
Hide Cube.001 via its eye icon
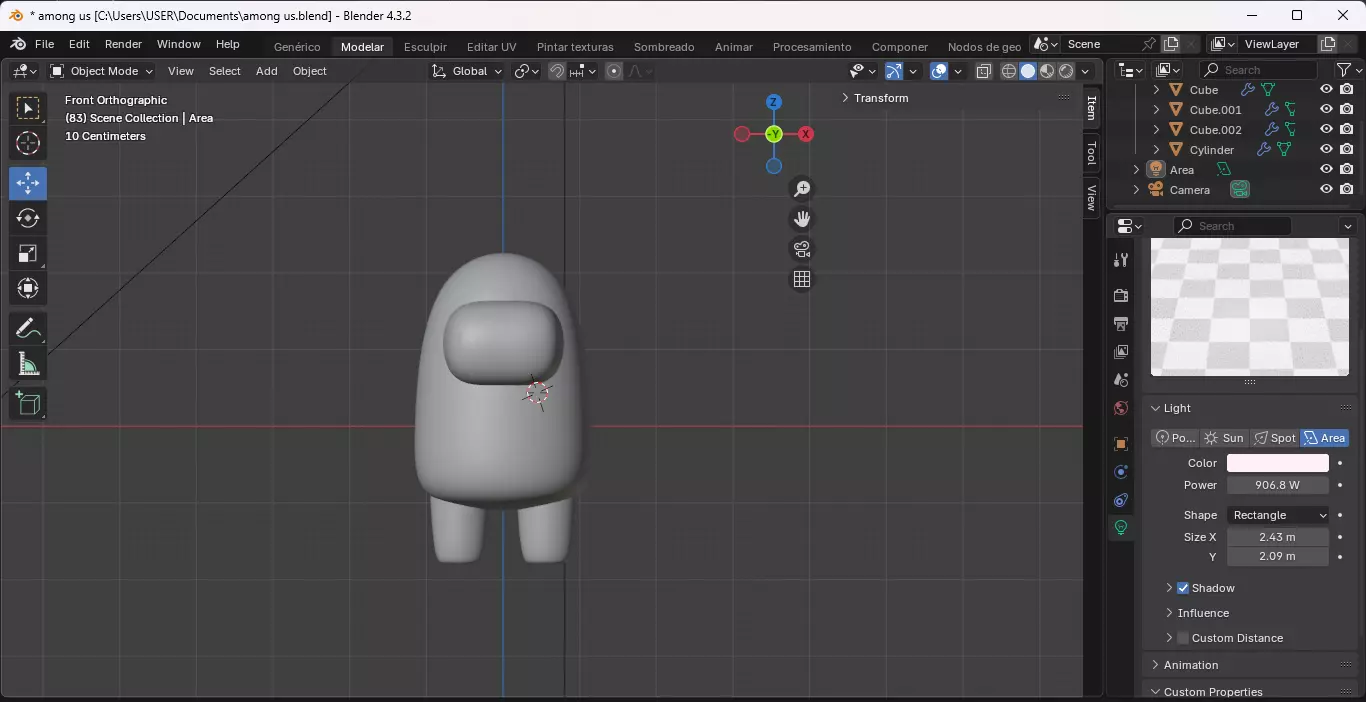[1326, 109]
